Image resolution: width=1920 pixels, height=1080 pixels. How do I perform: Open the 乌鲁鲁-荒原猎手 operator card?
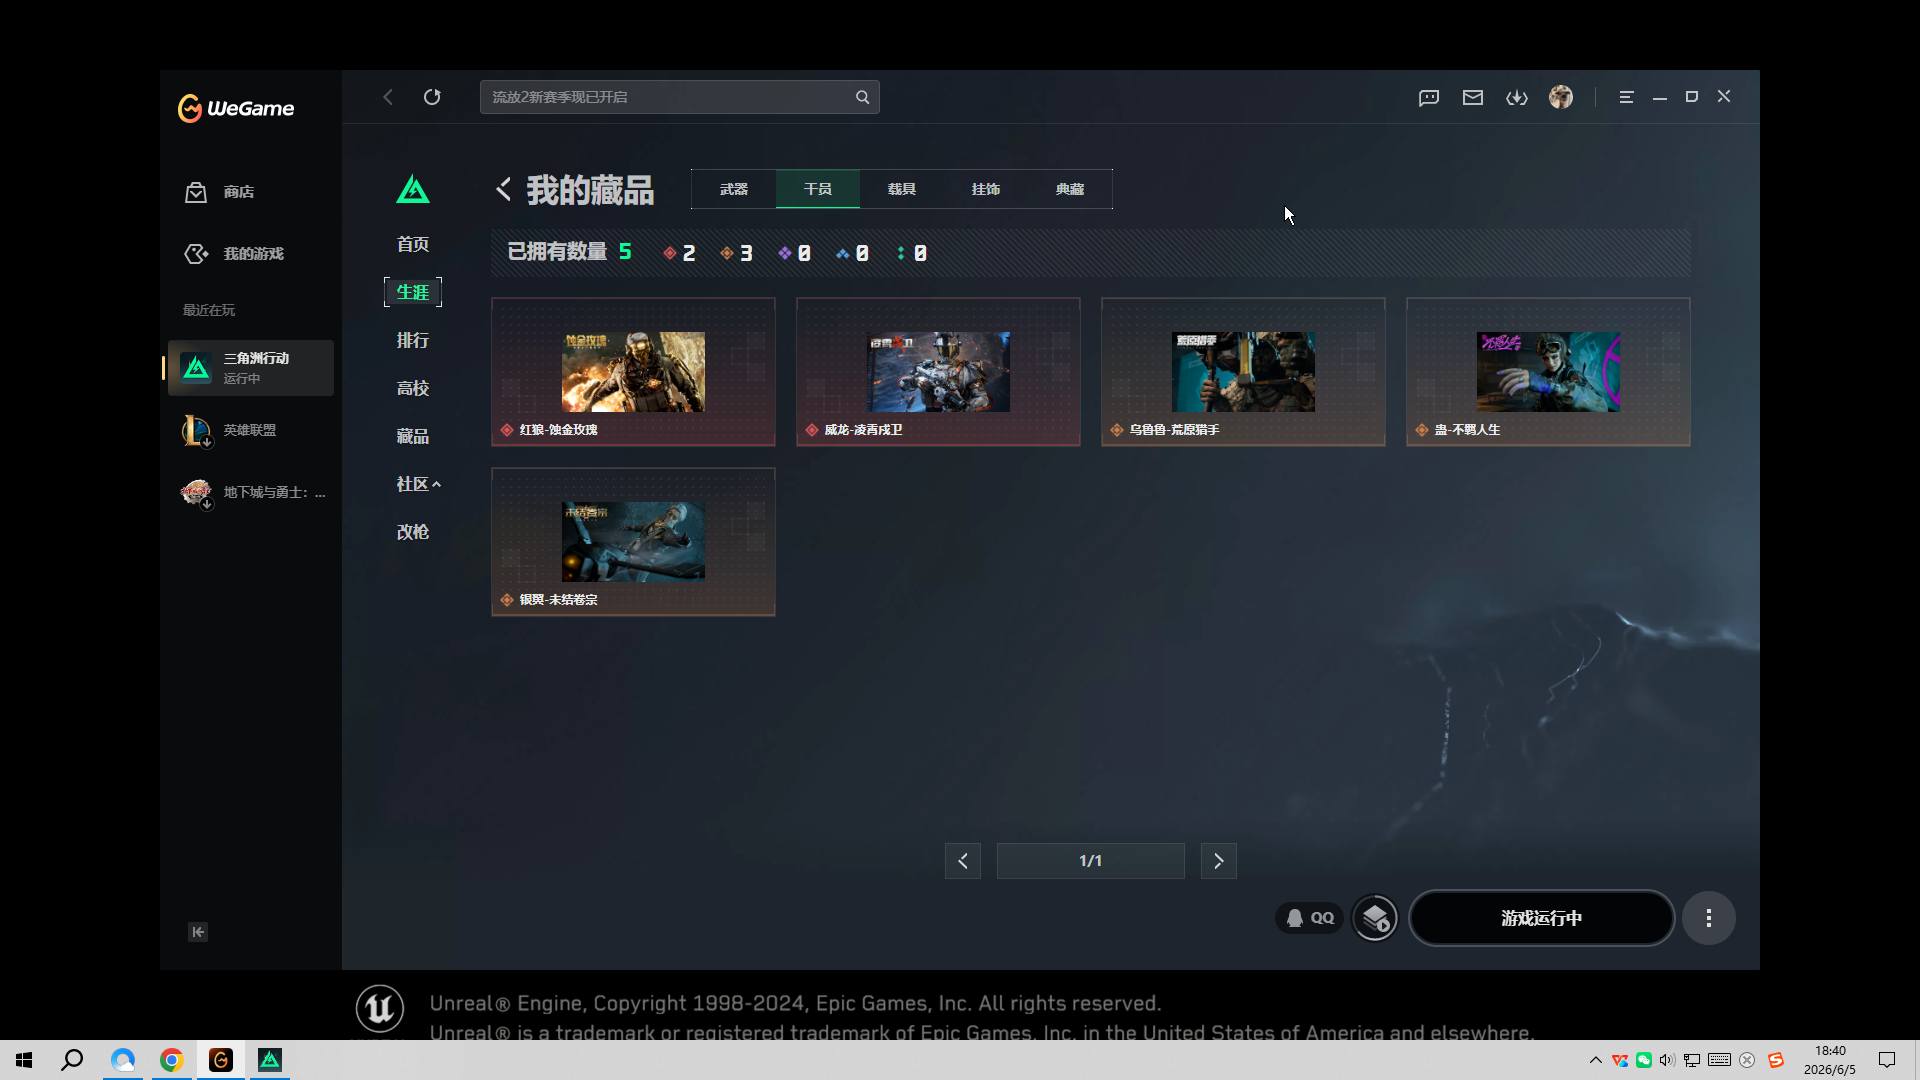pyautogui.click(x=1243, y=372)
